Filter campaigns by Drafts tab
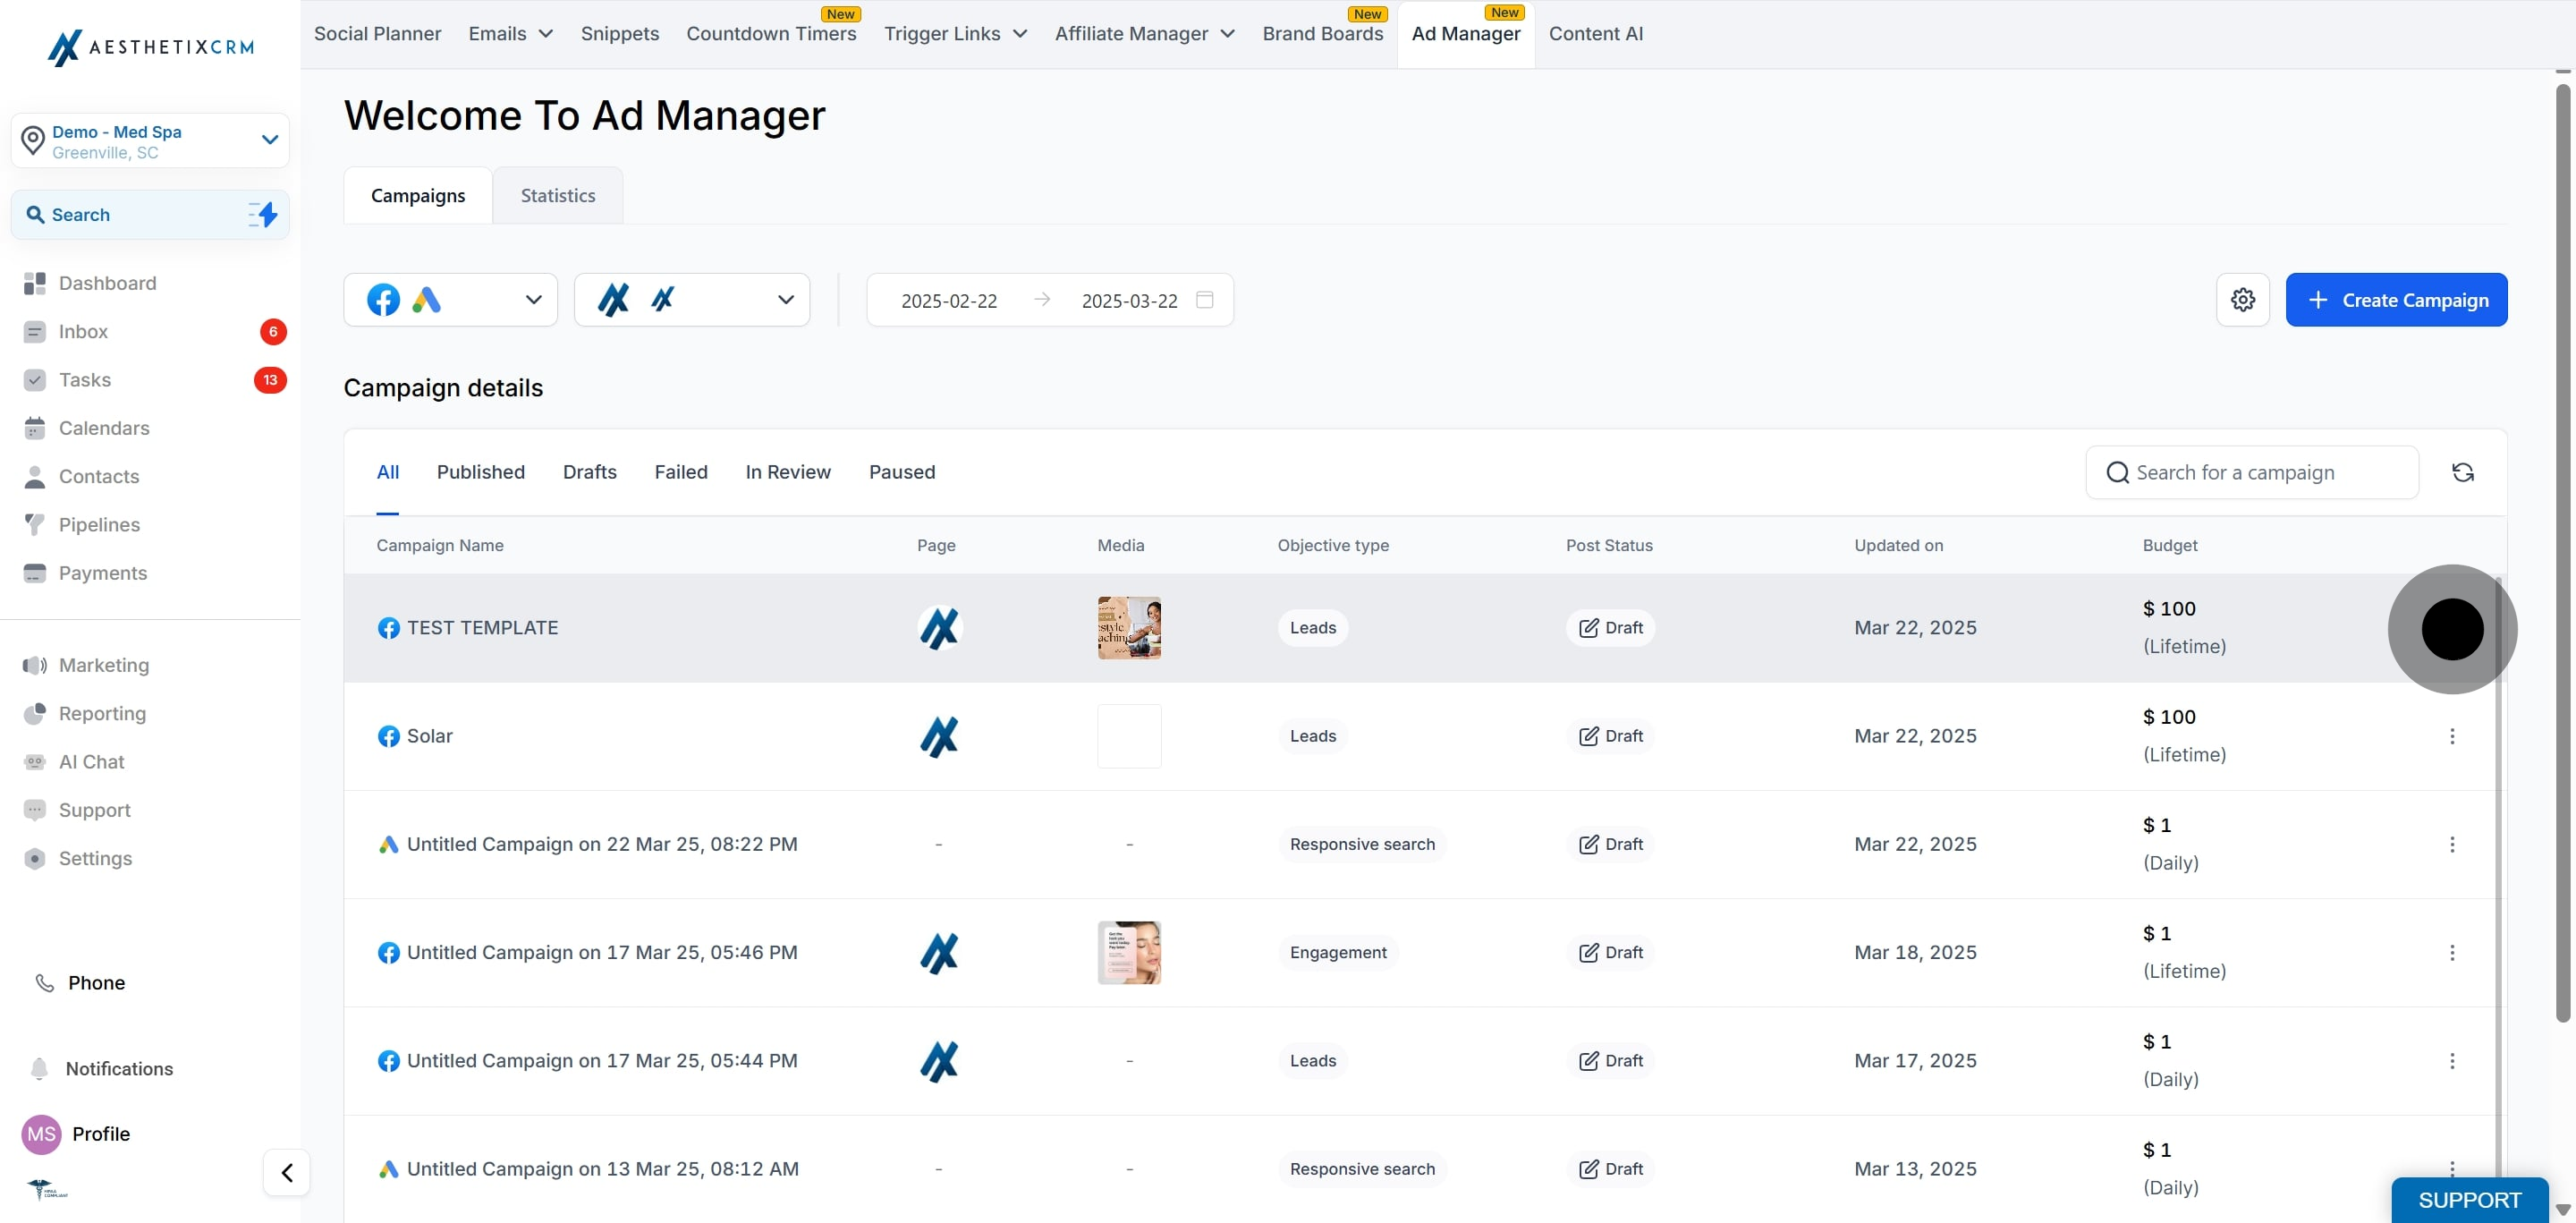The height and width of the screenshot is (1223, 2576). click(589, 472)
